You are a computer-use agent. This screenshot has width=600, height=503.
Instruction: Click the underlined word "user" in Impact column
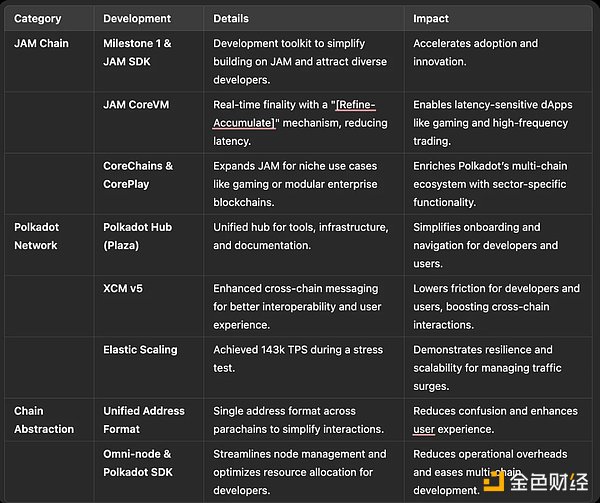424,429
